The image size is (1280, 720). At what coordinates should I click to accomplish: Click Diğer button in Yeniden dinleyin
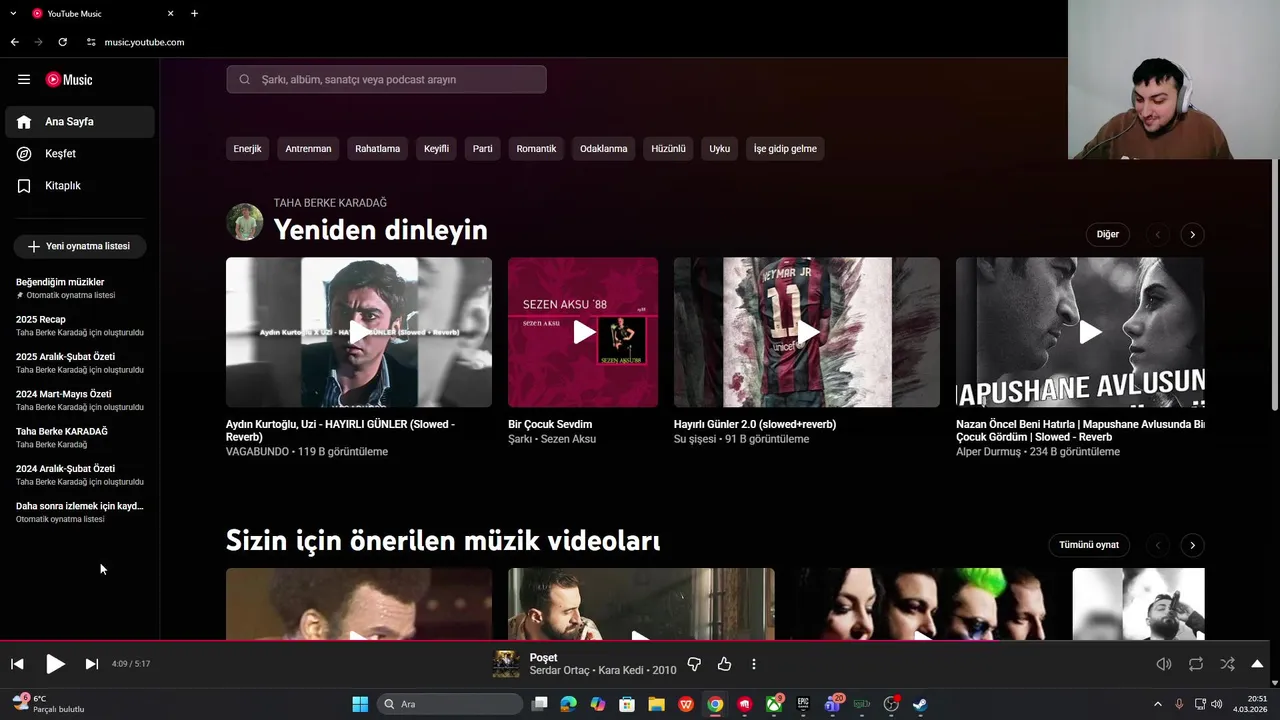click(1108, 234)
